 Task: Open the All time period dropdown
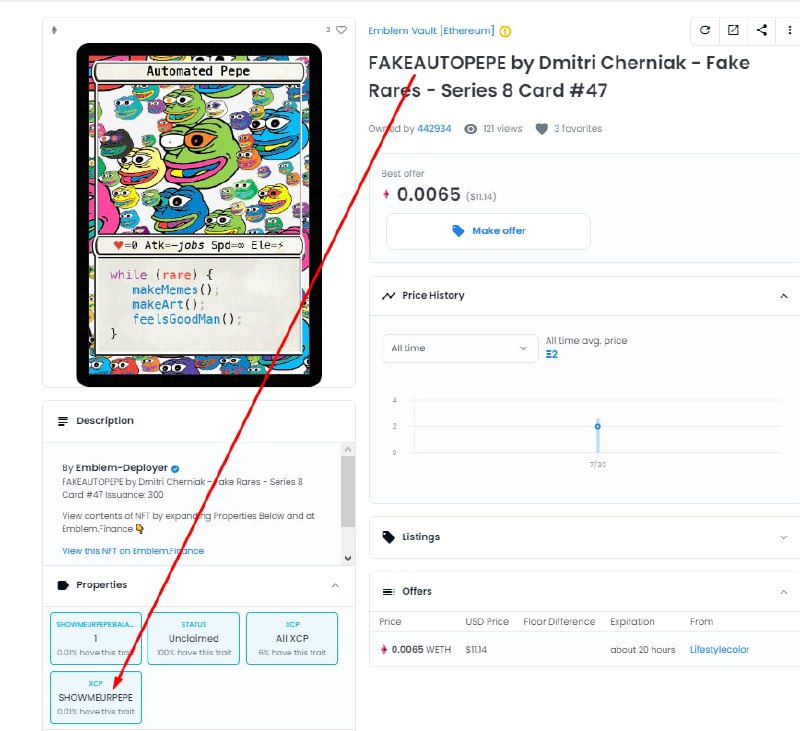tap(460, 348)
